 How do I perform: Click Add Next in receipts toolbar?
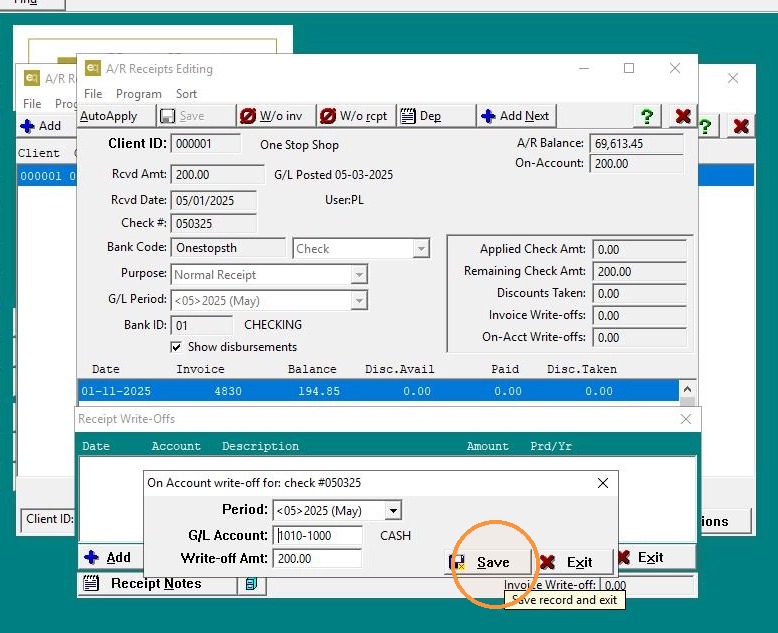(516, 116)
